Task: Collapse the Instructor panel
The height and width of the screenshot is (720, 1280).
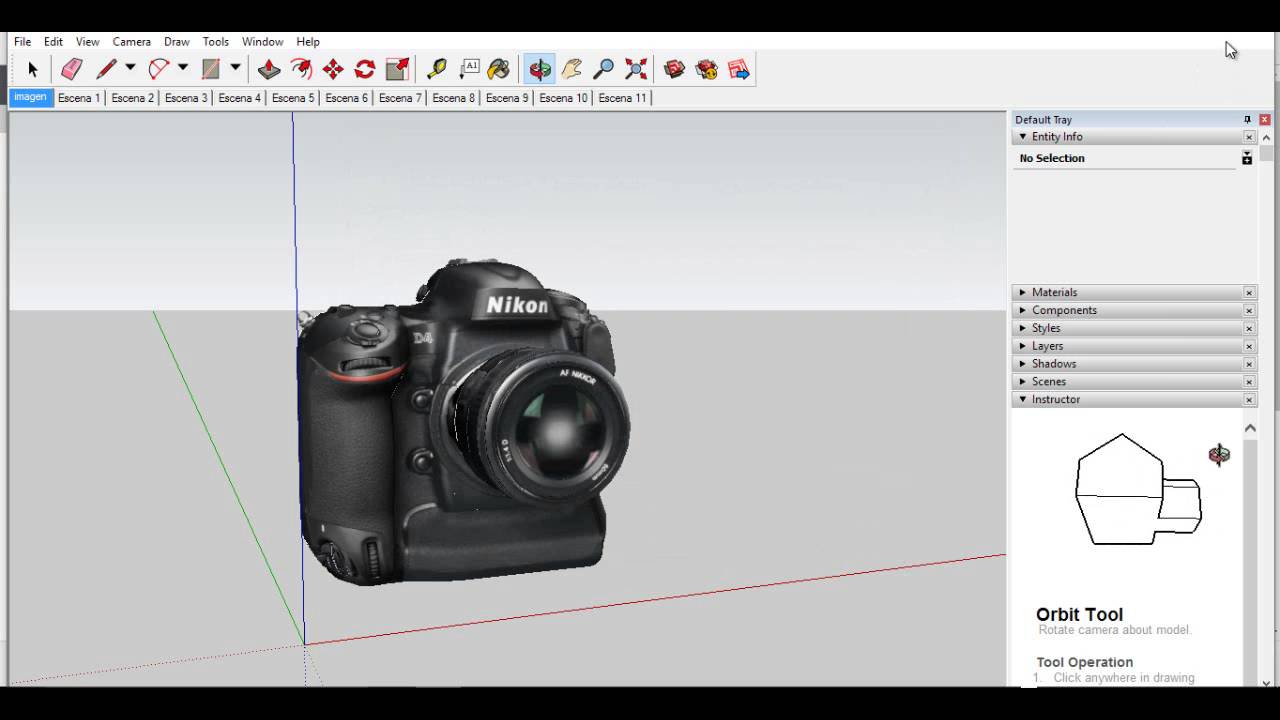Action: coord(1022,399)
